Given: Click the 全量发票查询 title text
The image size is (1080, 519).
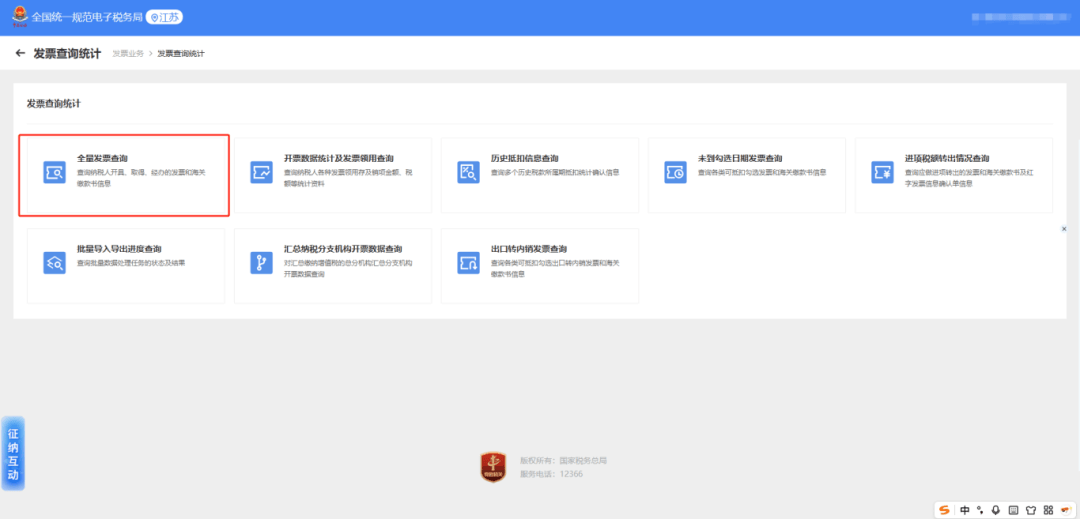Looking at the screenshot, I should click(x=102, y=159).
